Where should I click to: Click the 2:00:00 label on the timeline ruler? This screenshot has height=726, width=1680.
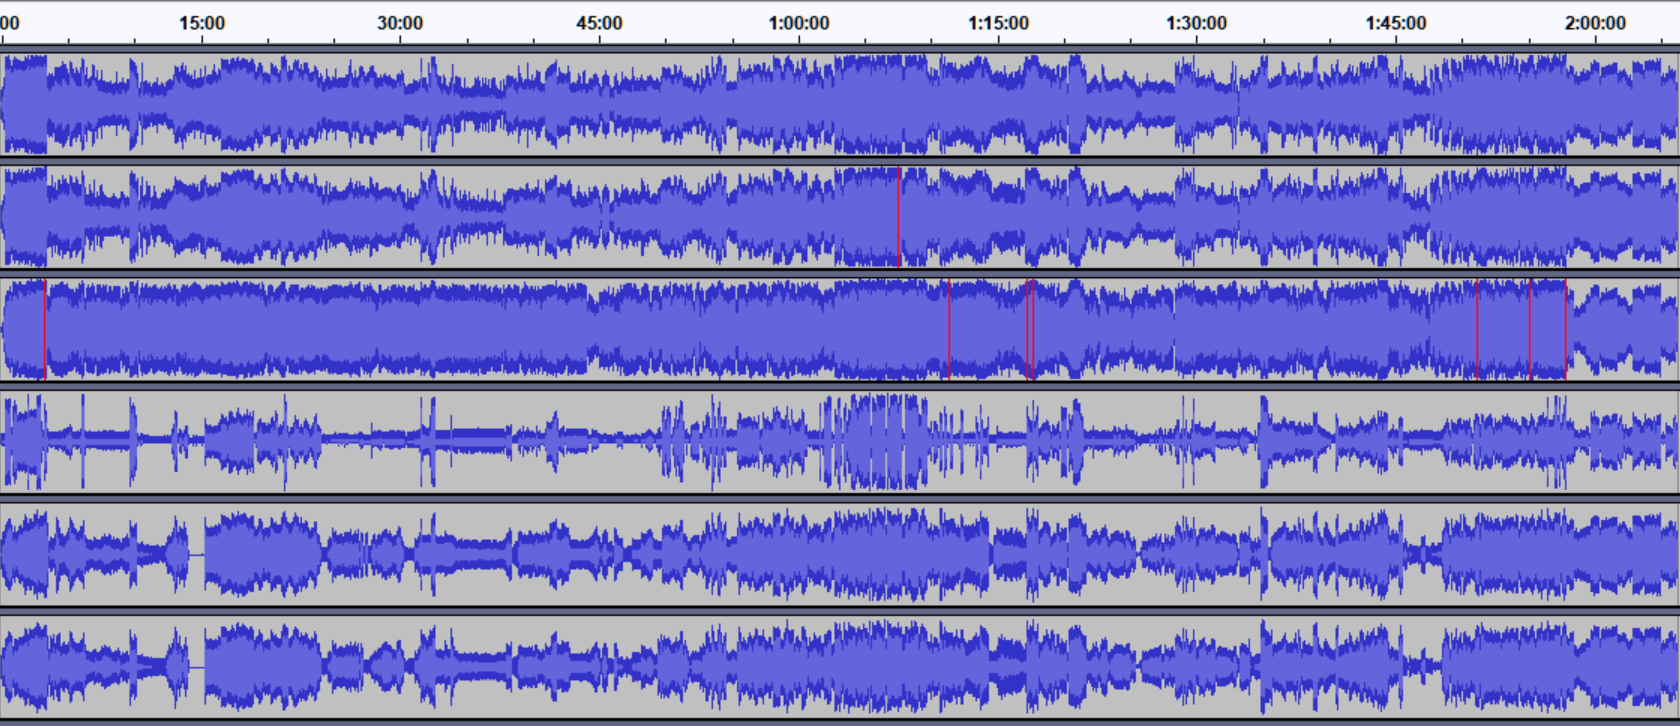(1595, 23)
